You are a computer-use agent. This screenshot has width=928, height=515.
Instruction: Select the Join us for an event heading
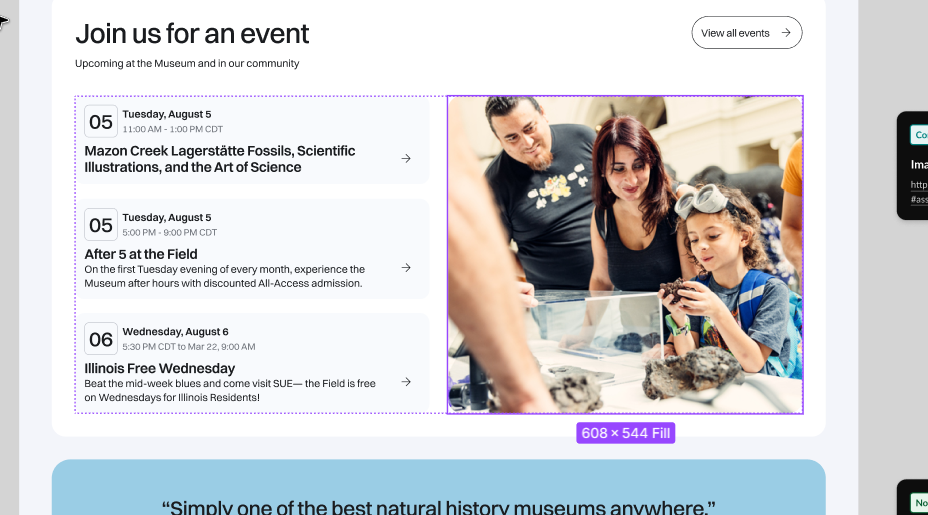(x=192, y=34)
